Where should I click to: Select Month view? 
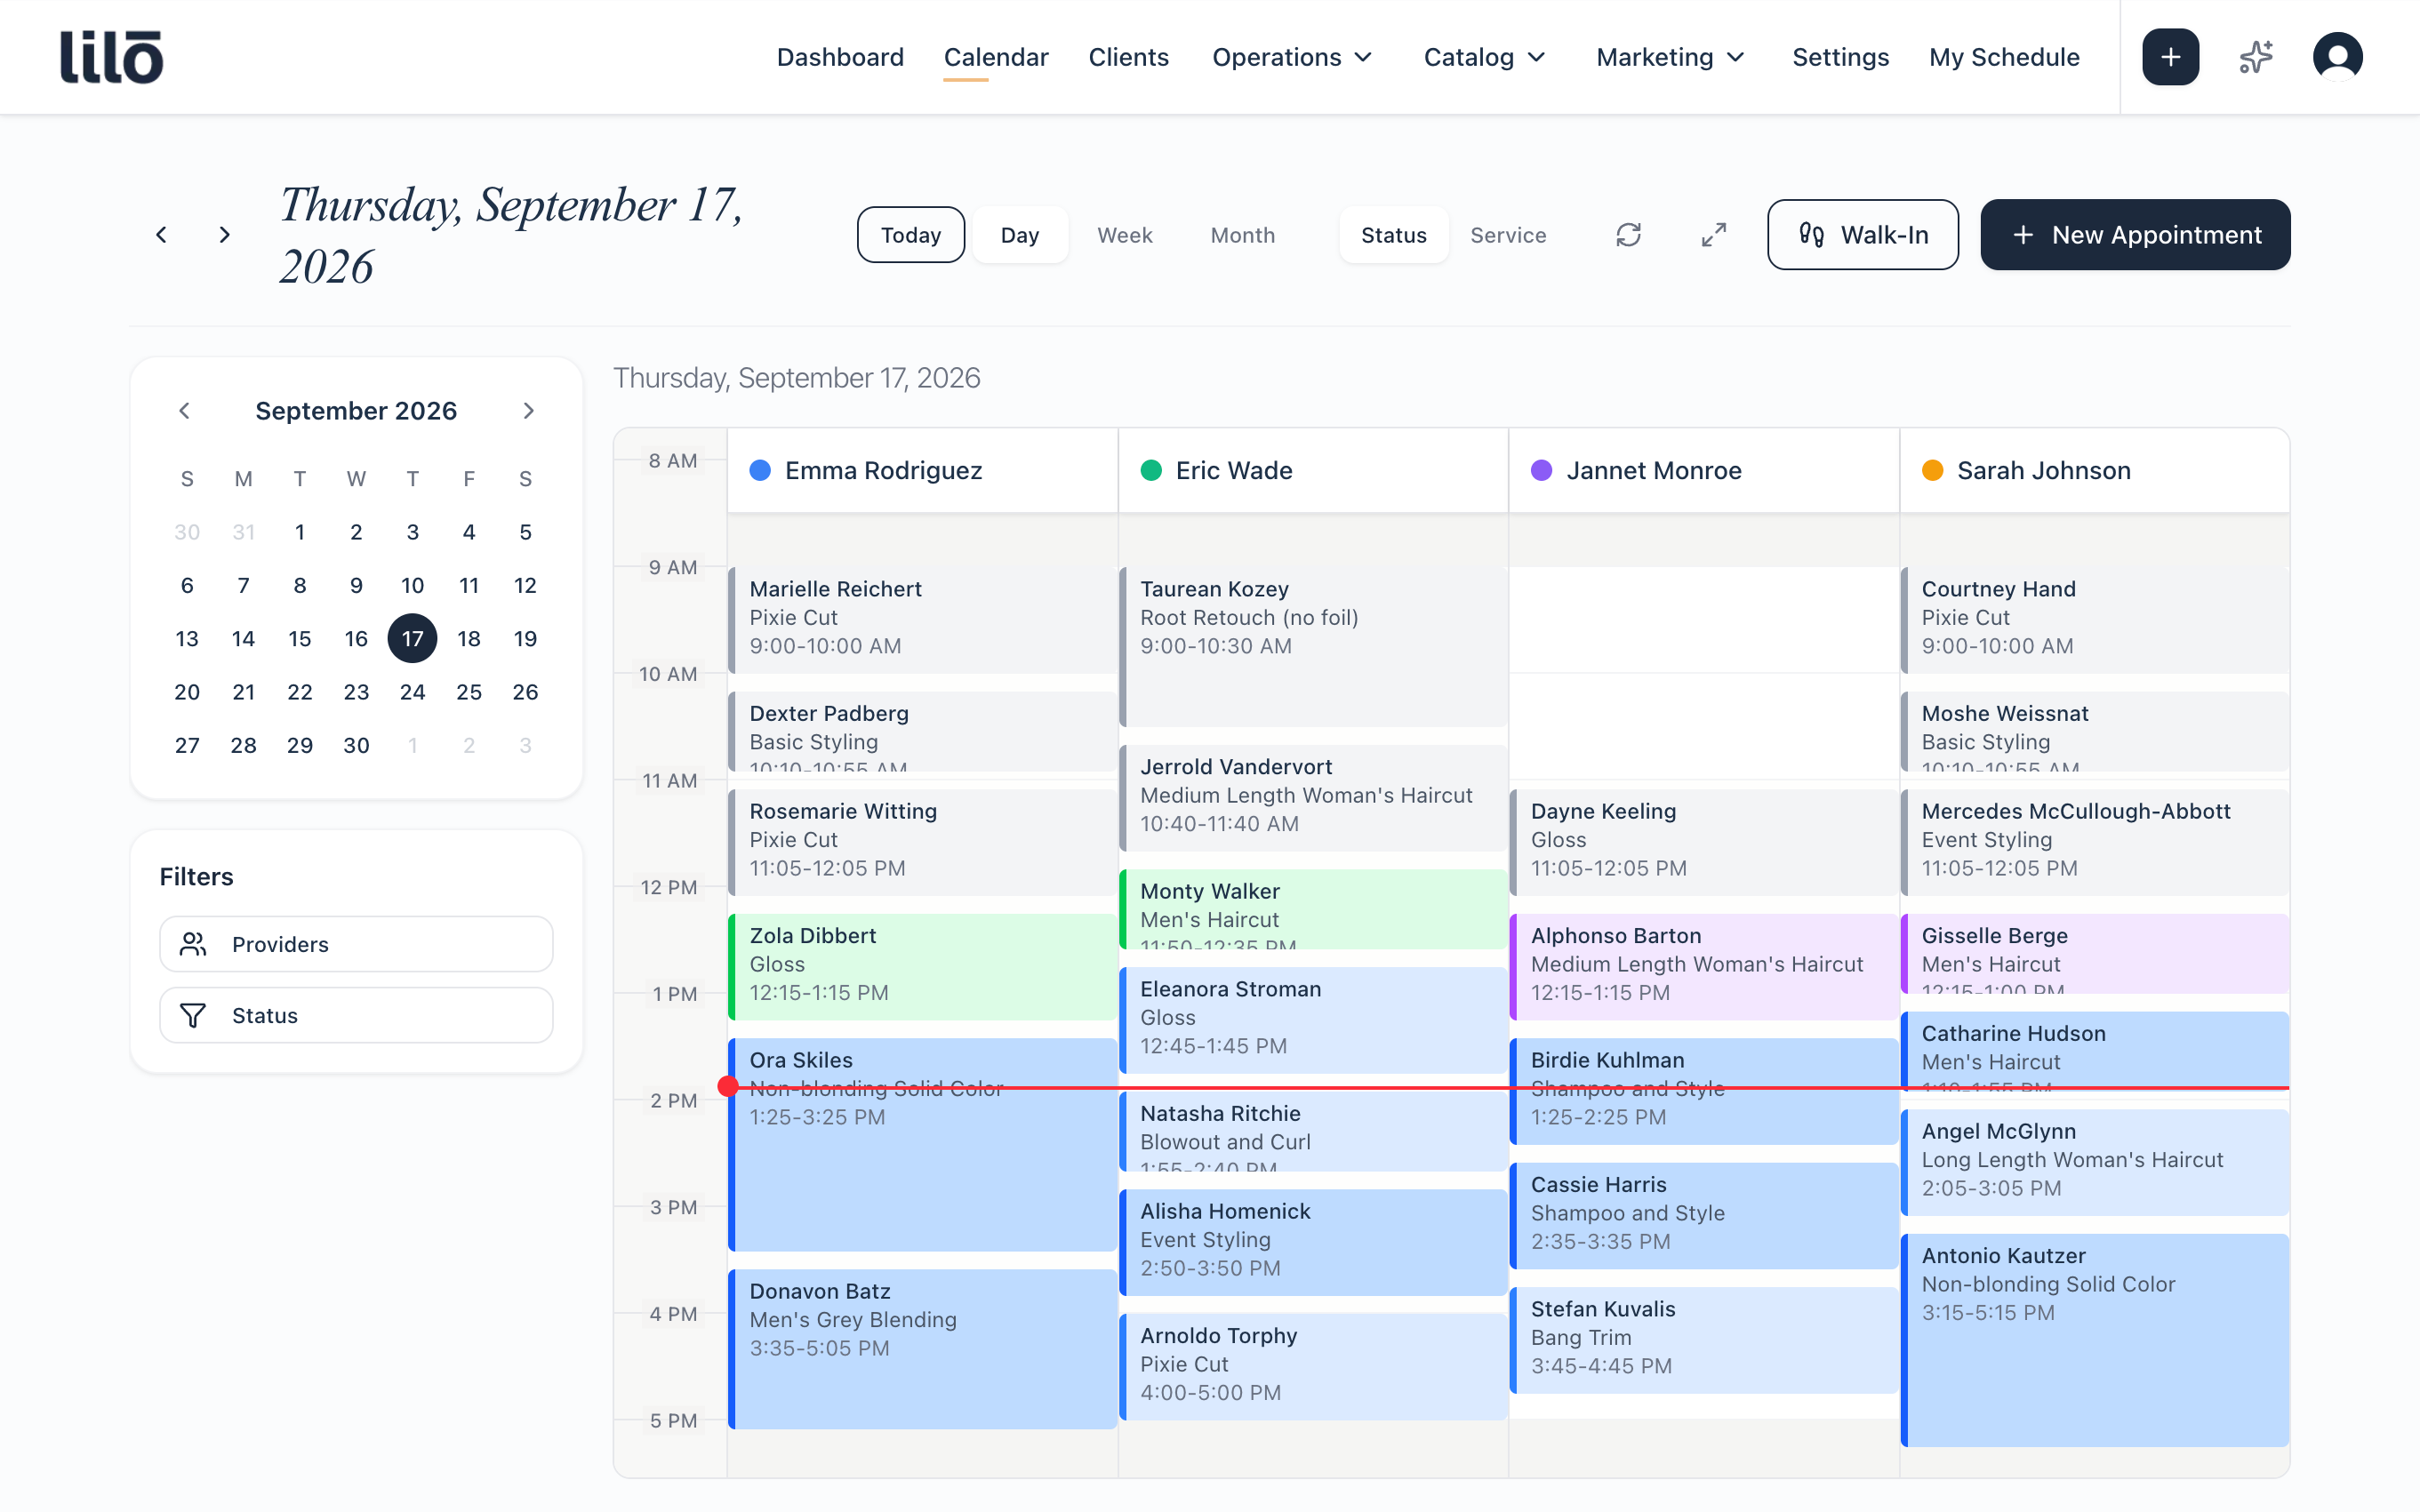[1243, 235]
